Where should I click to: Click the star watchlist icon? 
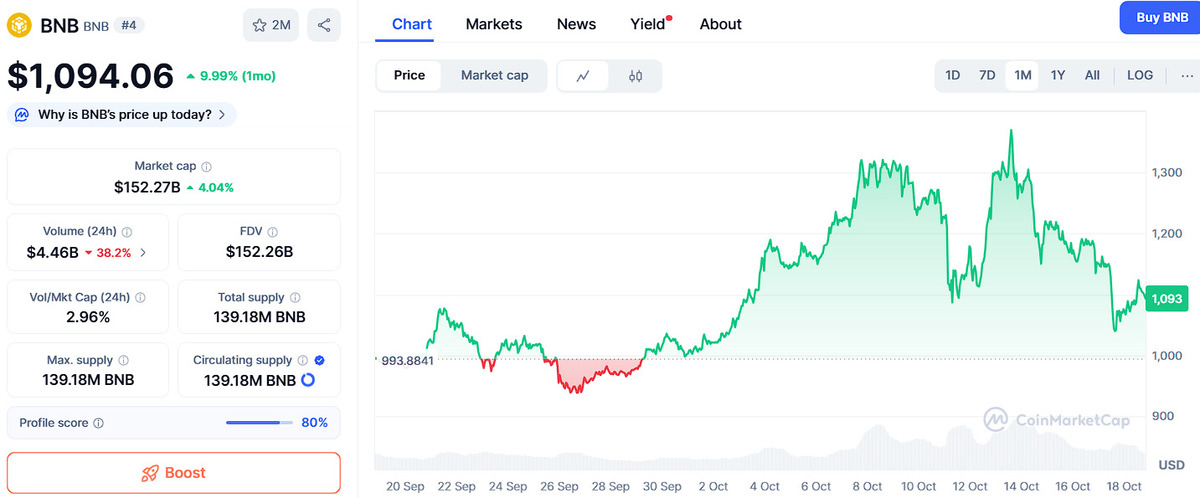click(x=260, y=25)
